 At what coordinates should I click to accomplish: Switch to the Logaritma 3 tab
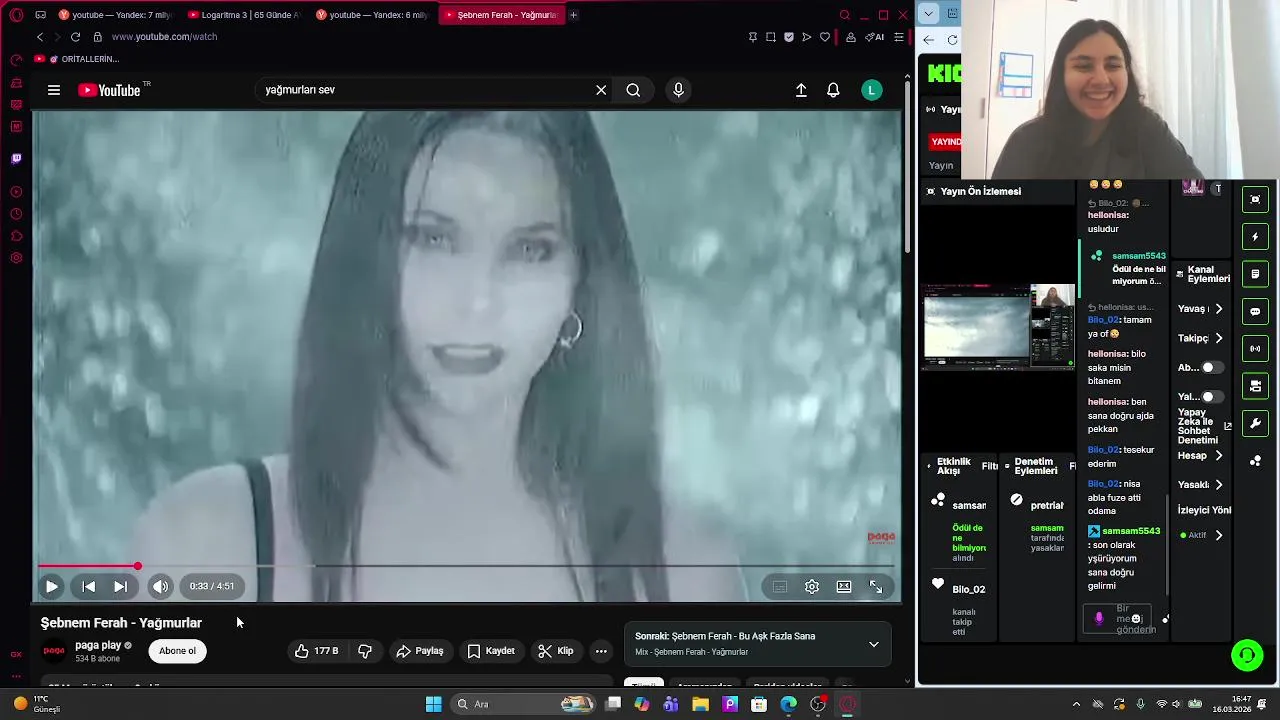(244, 15)
